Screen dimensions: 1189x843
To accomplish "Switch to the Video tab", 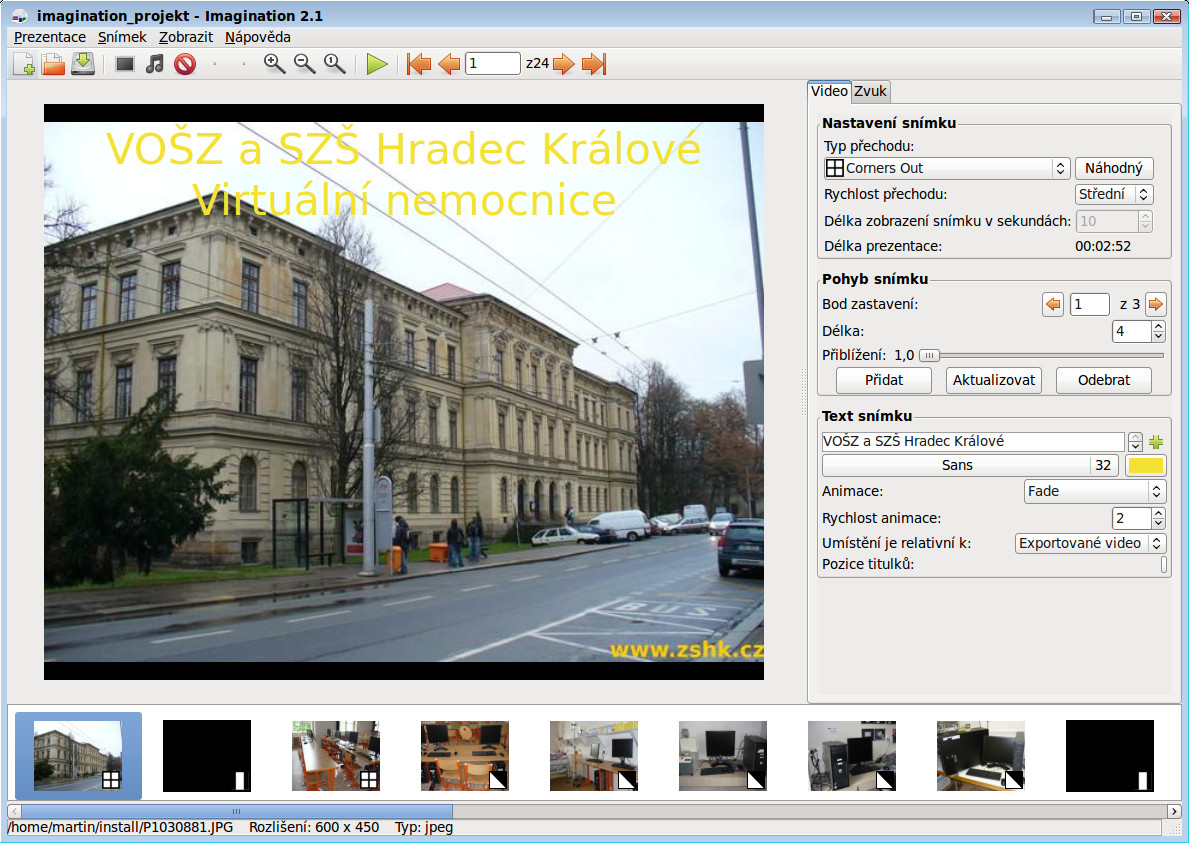I will point(829,91).
